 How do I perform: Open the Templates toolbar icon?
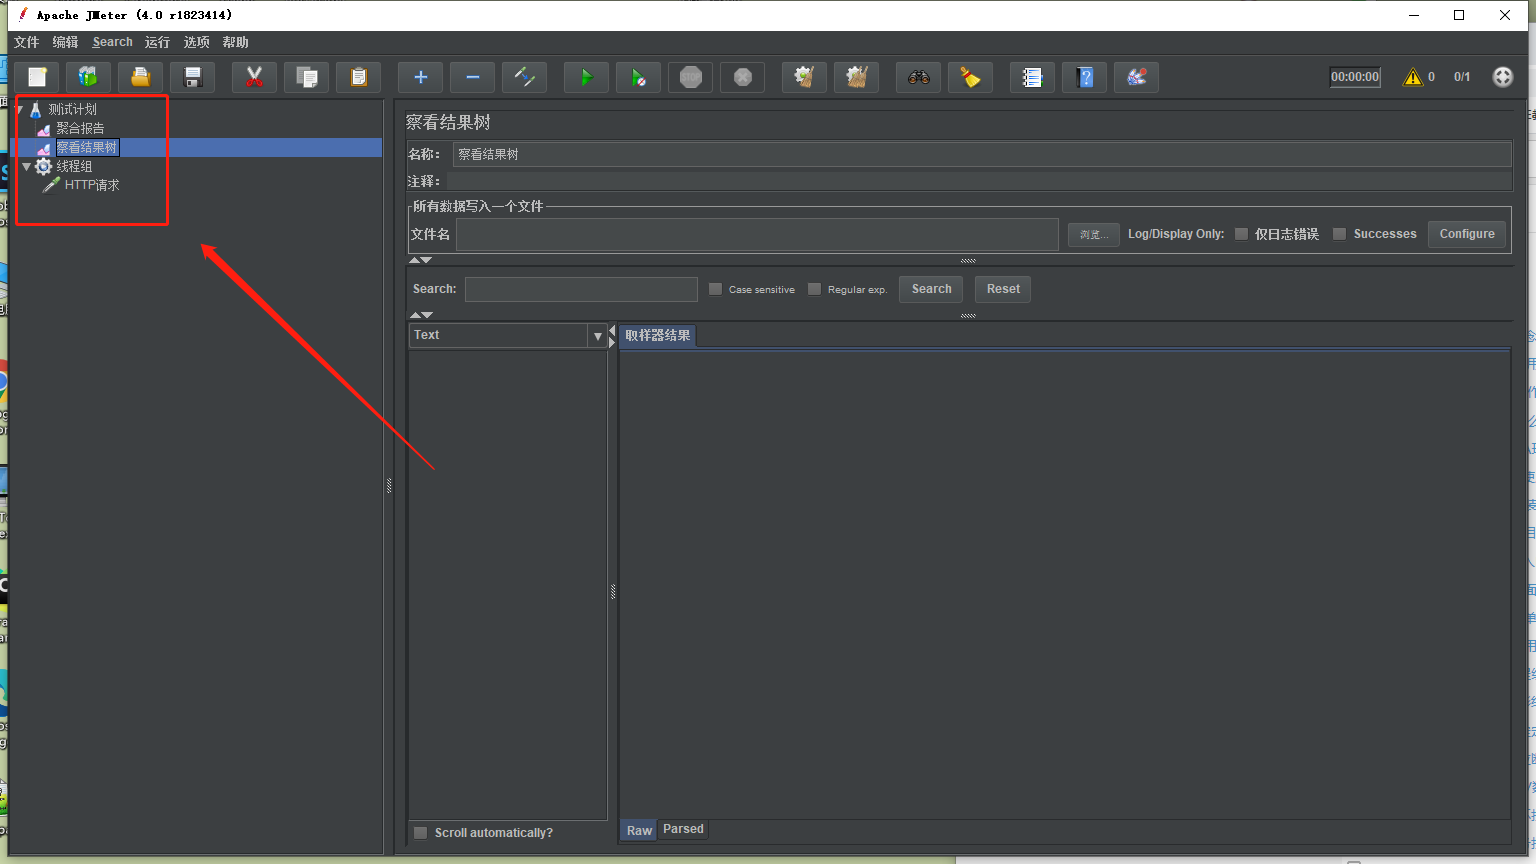(89, 77)
